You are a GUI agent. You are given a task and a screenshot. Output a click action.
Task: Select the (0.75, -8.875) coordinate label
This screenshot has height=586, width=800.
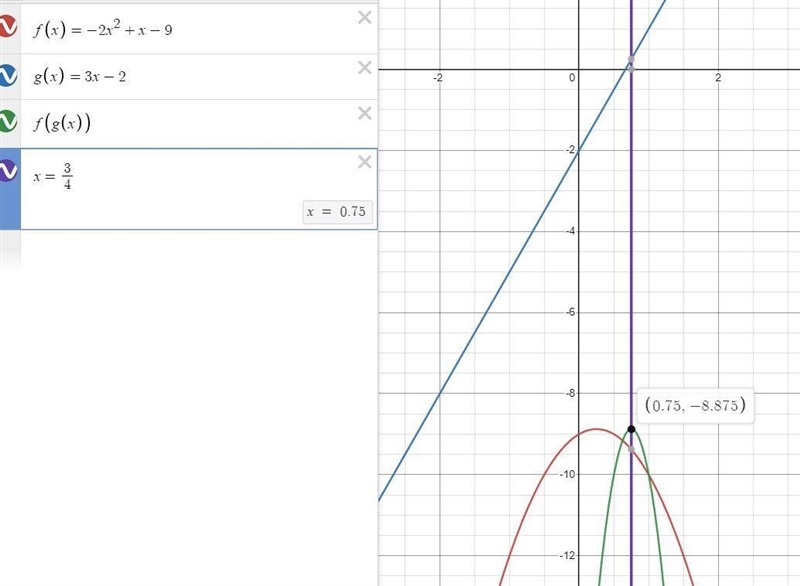(x=695, y=405)
